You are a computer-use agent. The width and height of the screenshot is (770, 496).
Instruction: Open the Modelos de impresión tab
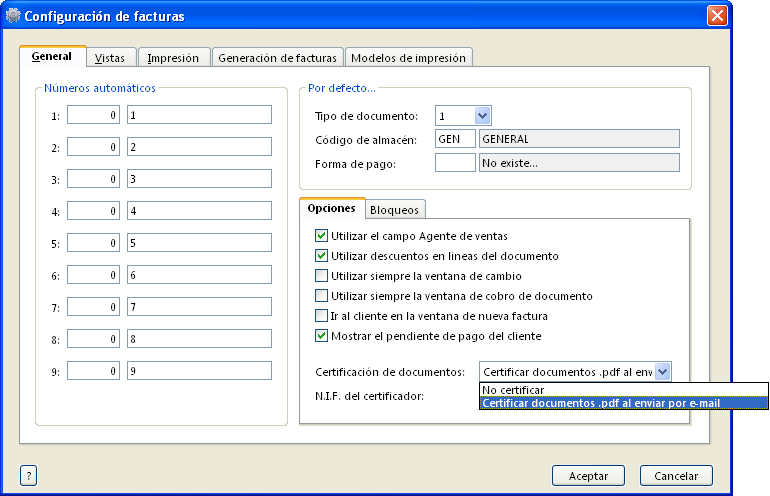click(408, 58)
